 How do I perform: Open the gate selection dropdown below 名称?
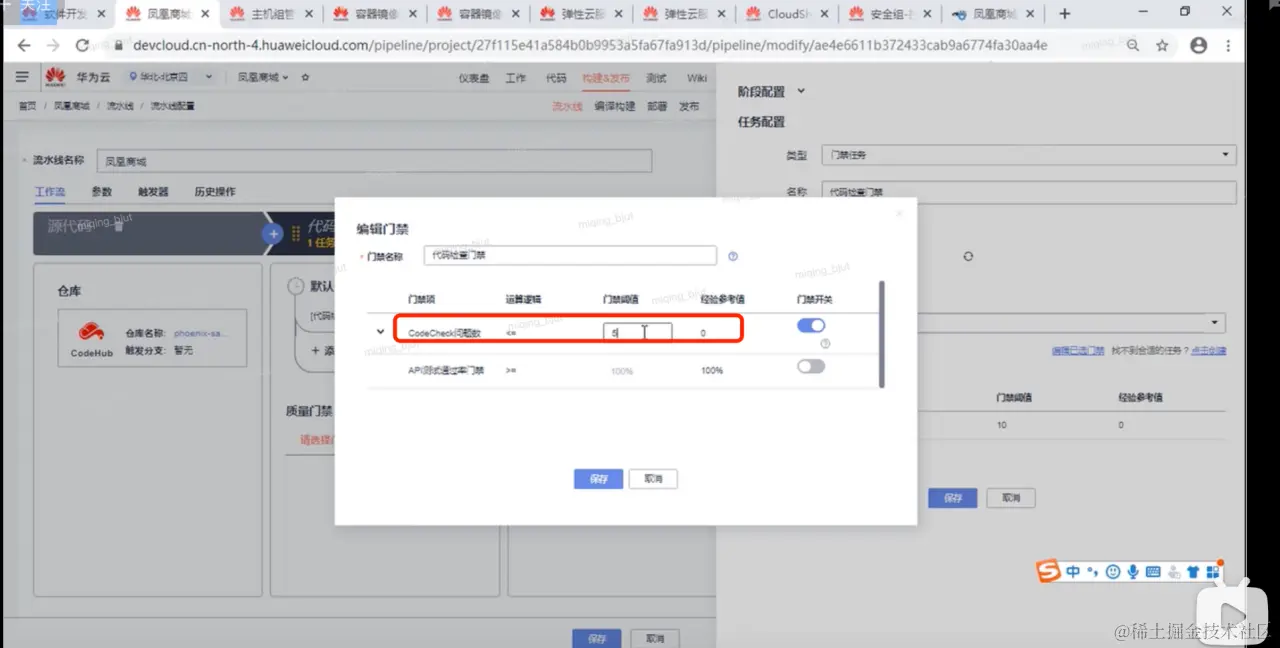click(1070, 323)
